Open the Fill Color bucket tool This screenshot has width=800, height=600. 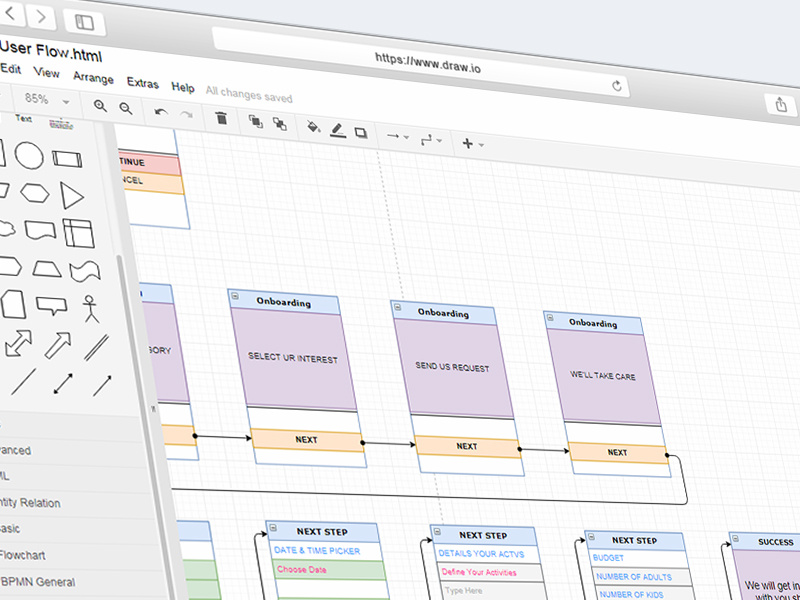coord(312,127)
